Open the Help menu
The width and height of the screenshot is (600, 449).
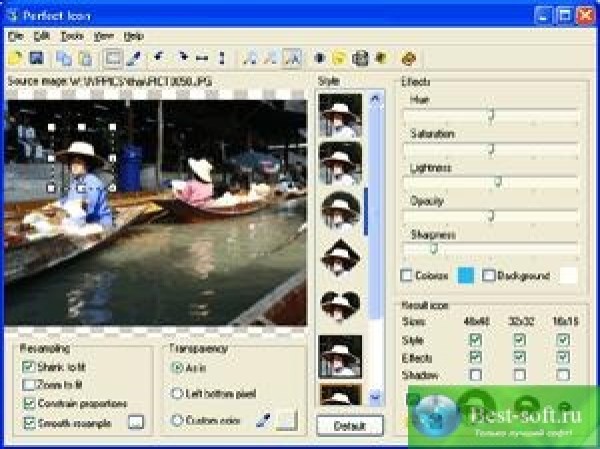click(134, 36)
